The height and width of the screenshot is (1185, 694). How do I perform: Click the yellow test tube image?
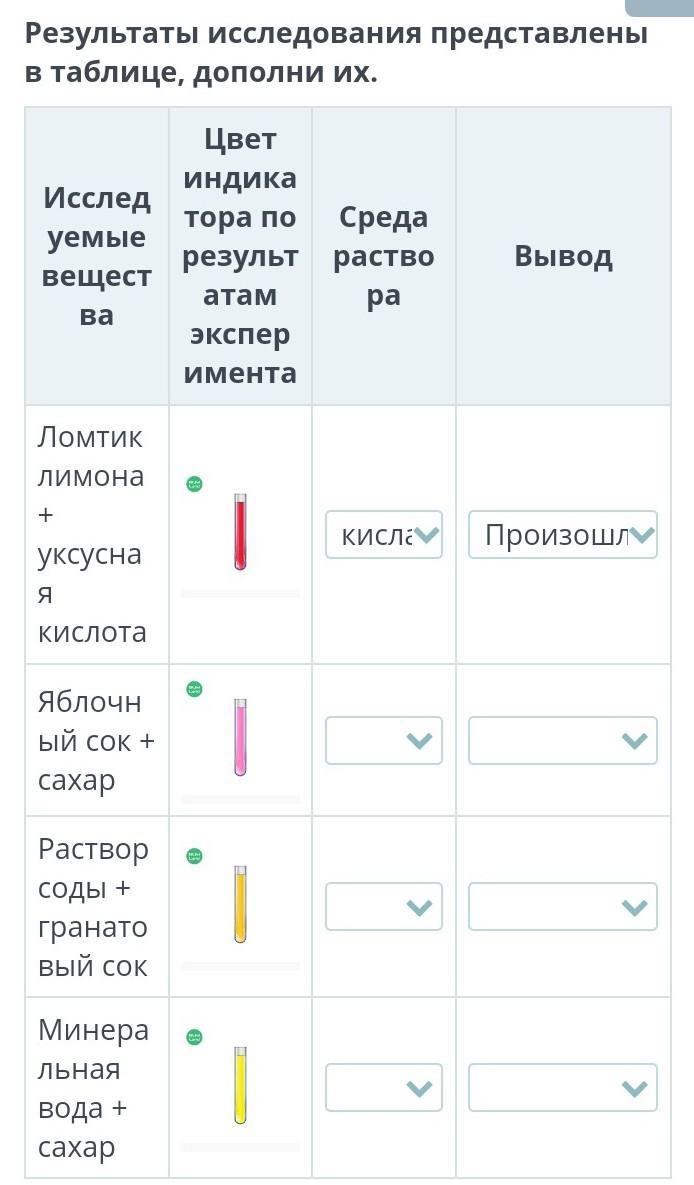point(240,1086)
